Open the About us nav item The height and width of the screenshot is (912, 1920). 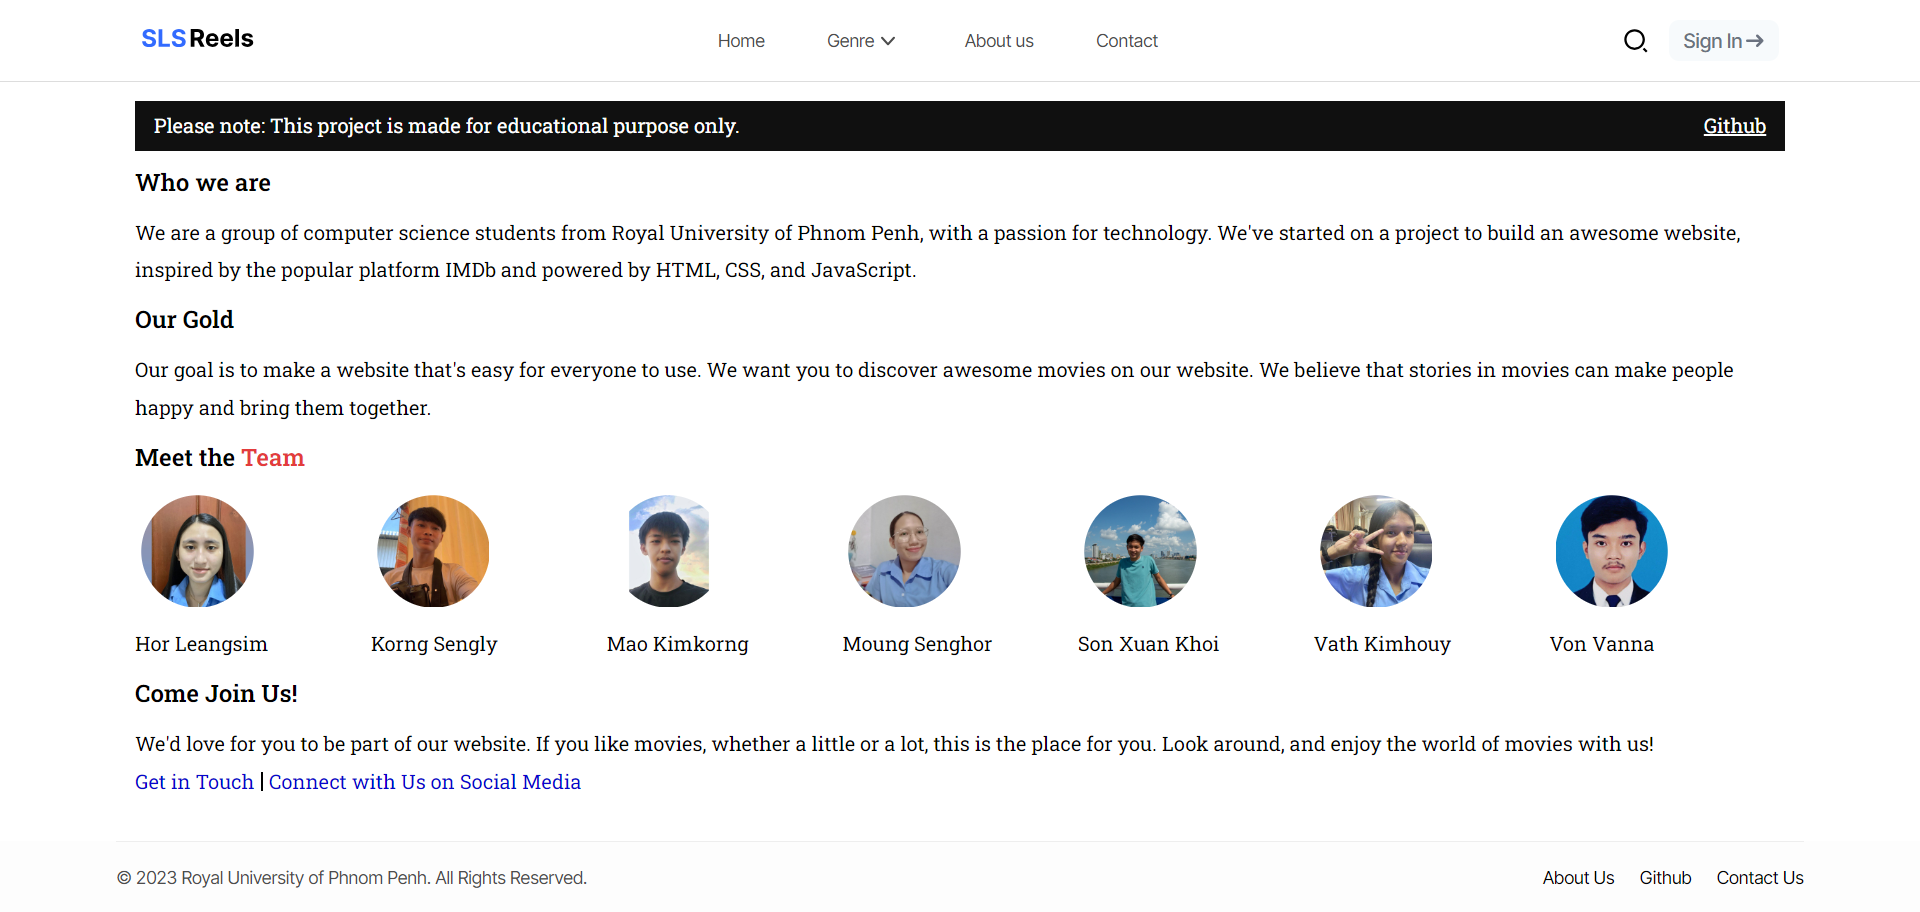tap(998, 41)
